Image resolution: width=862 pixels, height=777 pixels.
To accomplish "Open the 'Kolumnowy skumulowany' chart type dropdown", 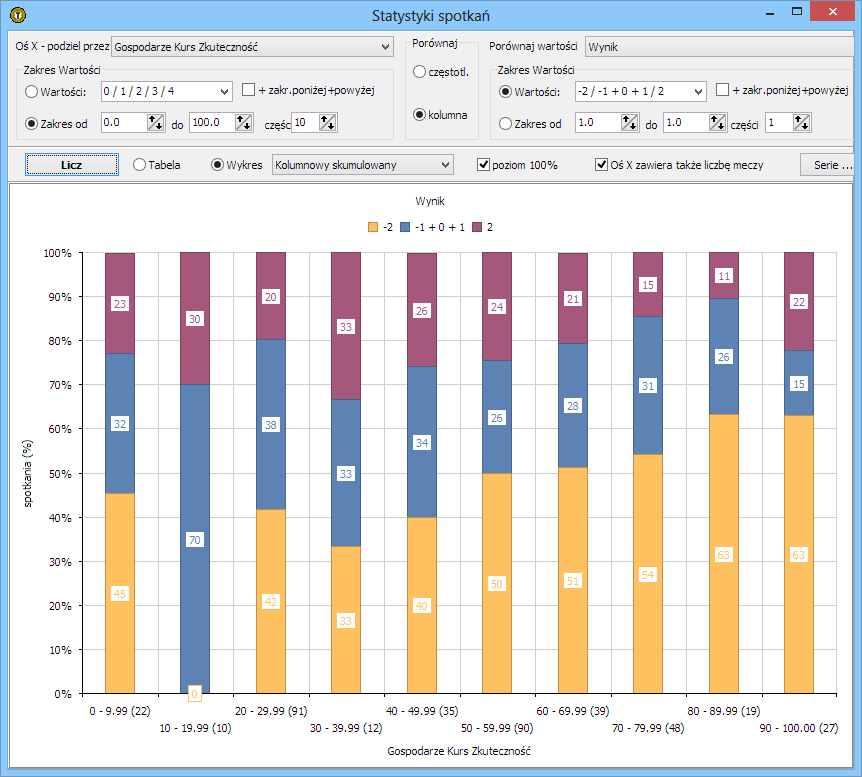I will [x=363, y=165].
